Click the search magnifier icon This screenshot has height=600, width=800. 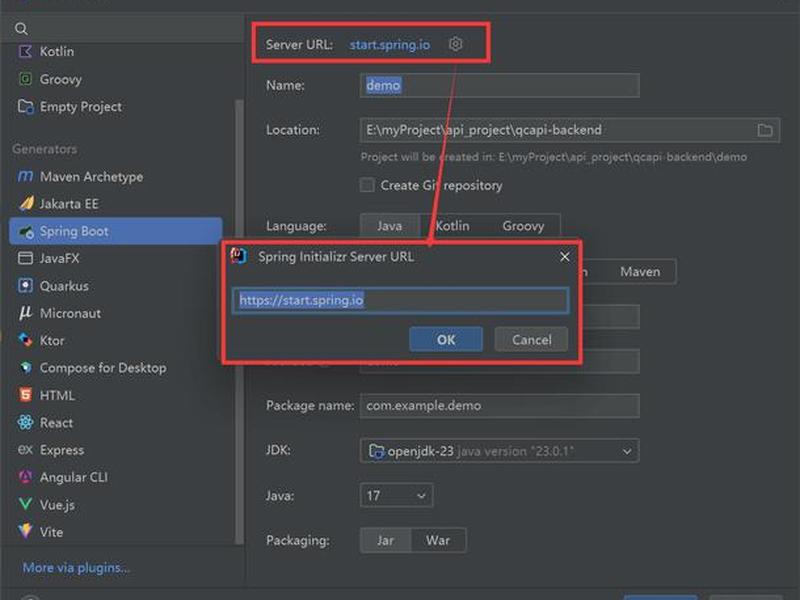pyautogui.click(x=21, y=29)
